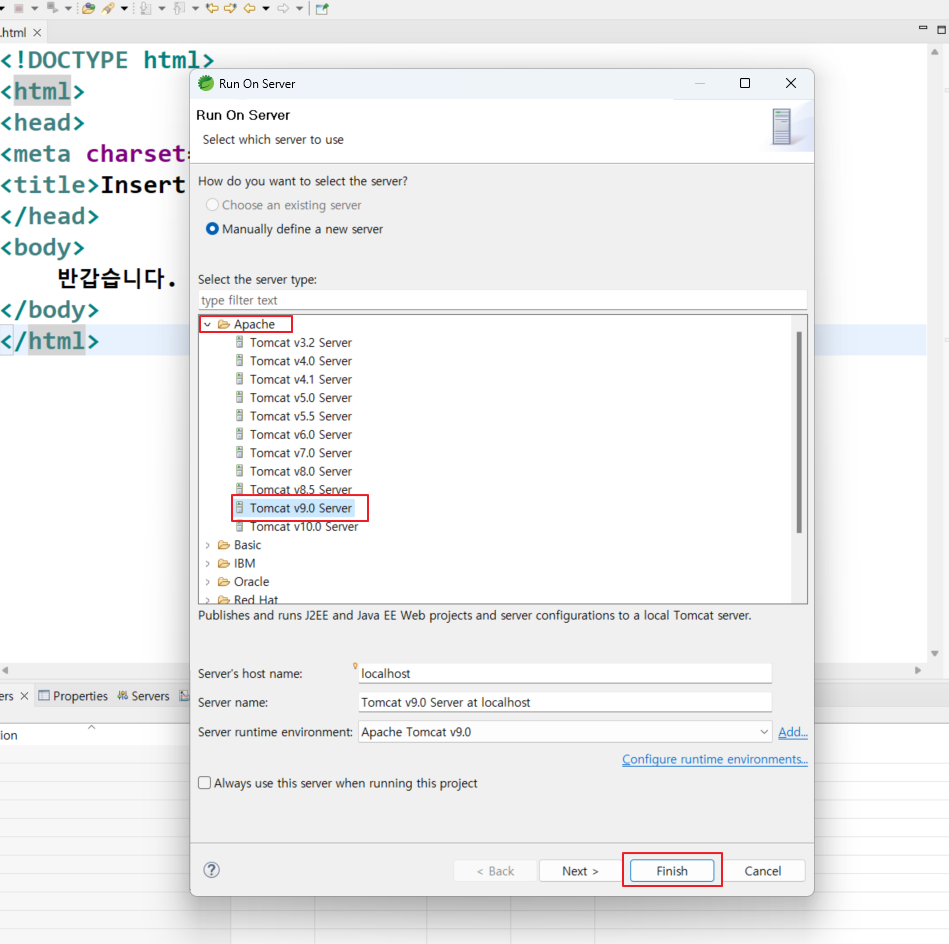
Task: Click the Finish button
Action: [672, 871]
